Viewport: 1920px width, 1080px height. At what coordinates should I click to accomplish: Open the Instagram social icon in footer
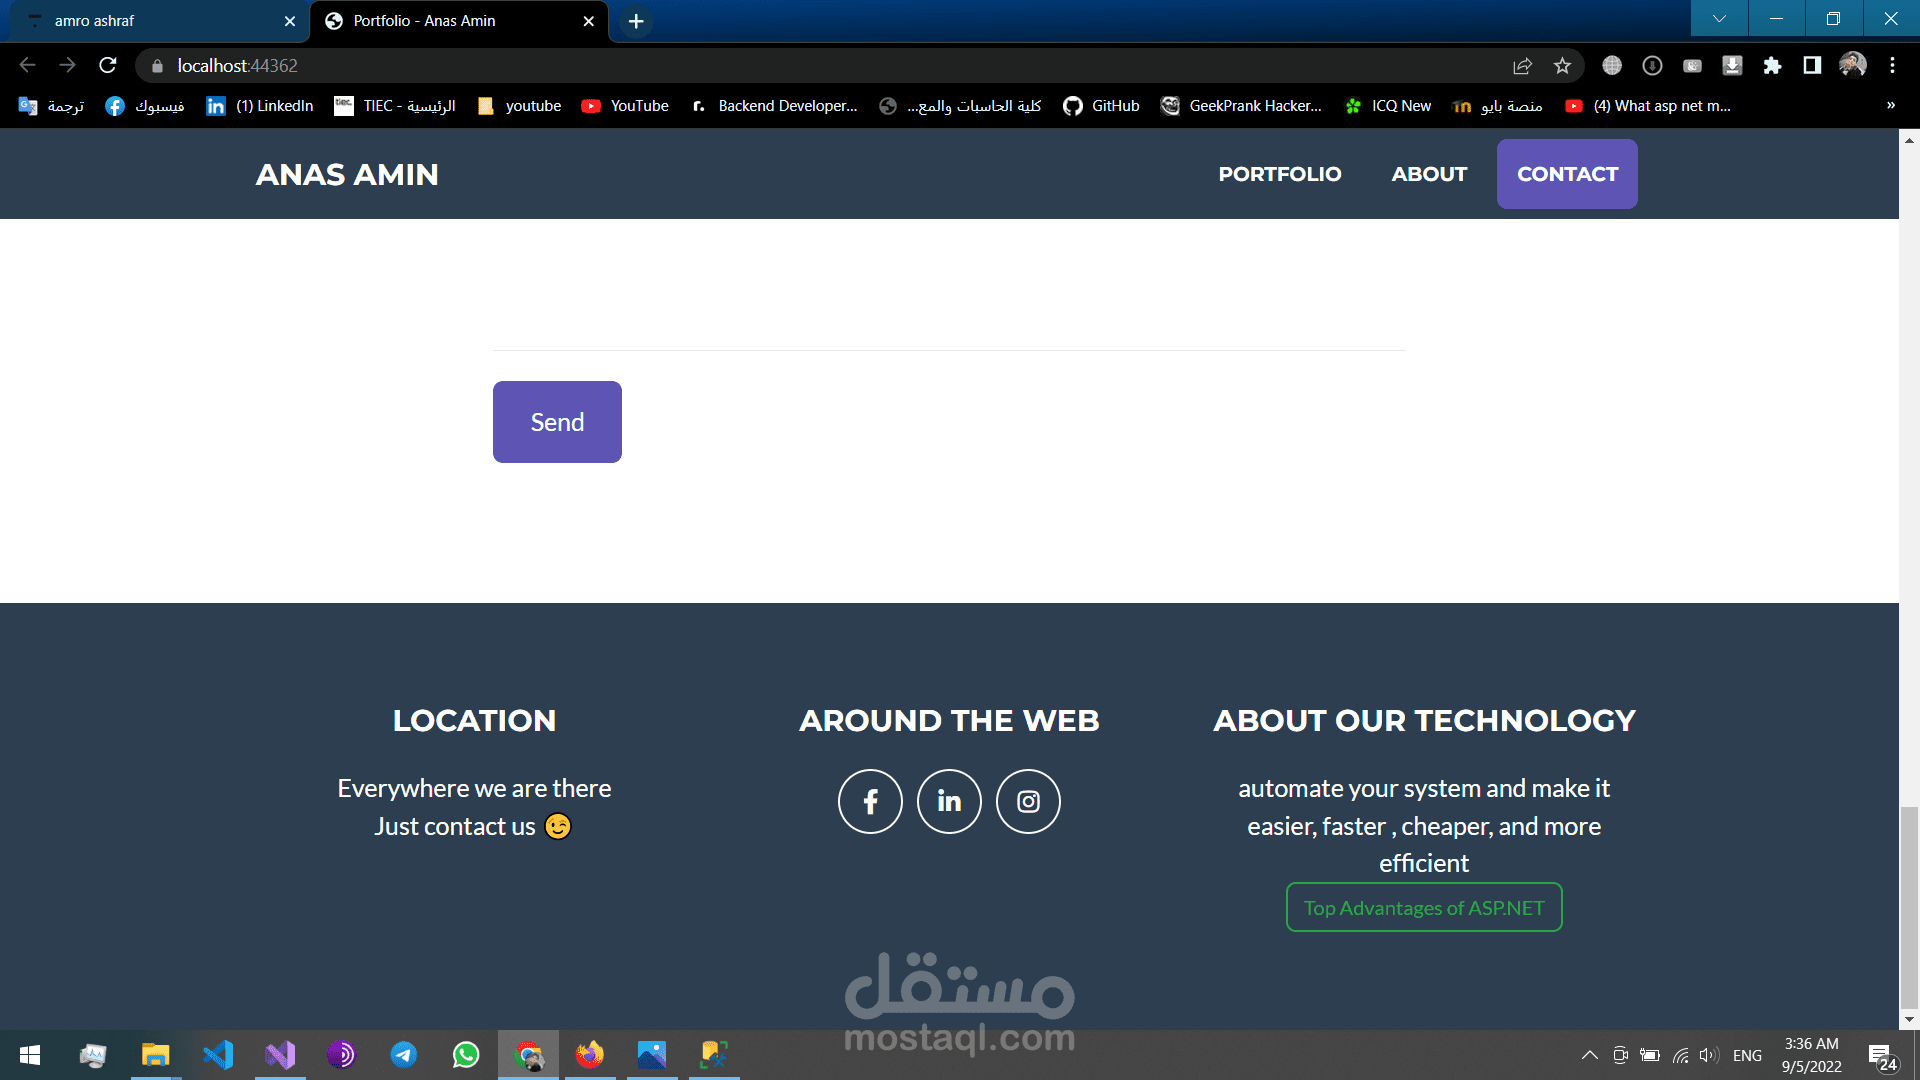[x=1028, y=801]
